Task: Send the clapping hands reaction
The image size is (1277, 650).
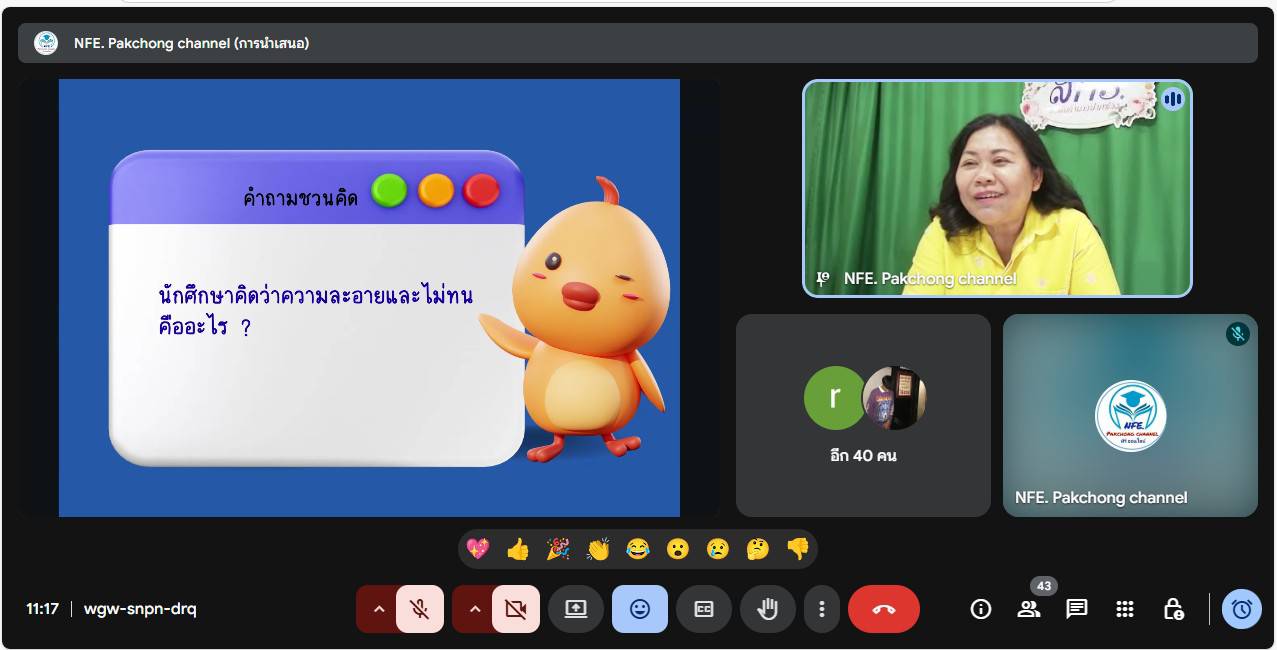Action: click(598, 549)
